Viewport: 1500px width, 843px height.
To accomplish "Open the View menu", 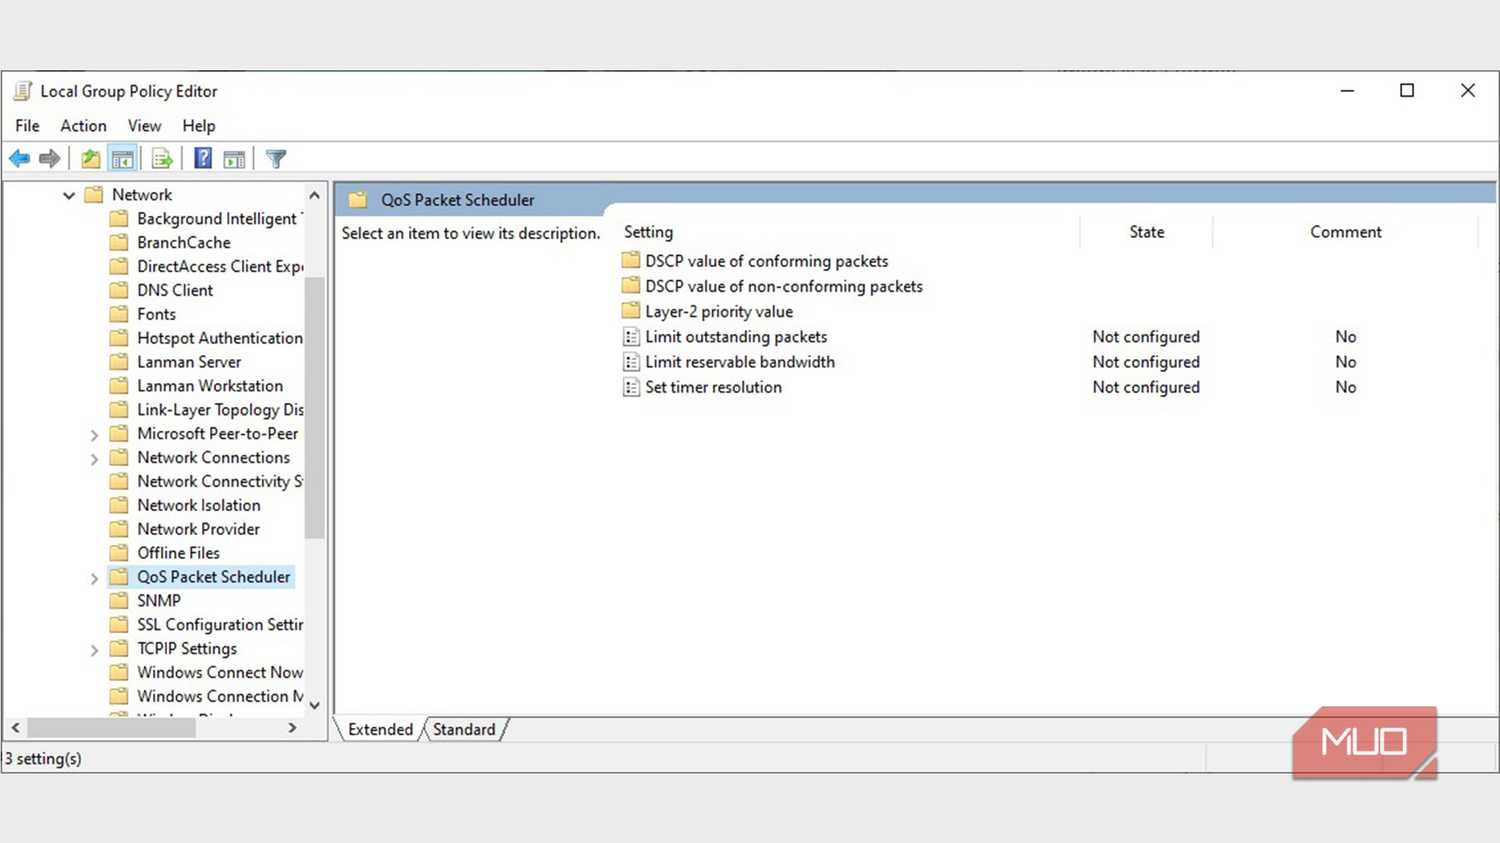I will [x=144, y=126].
